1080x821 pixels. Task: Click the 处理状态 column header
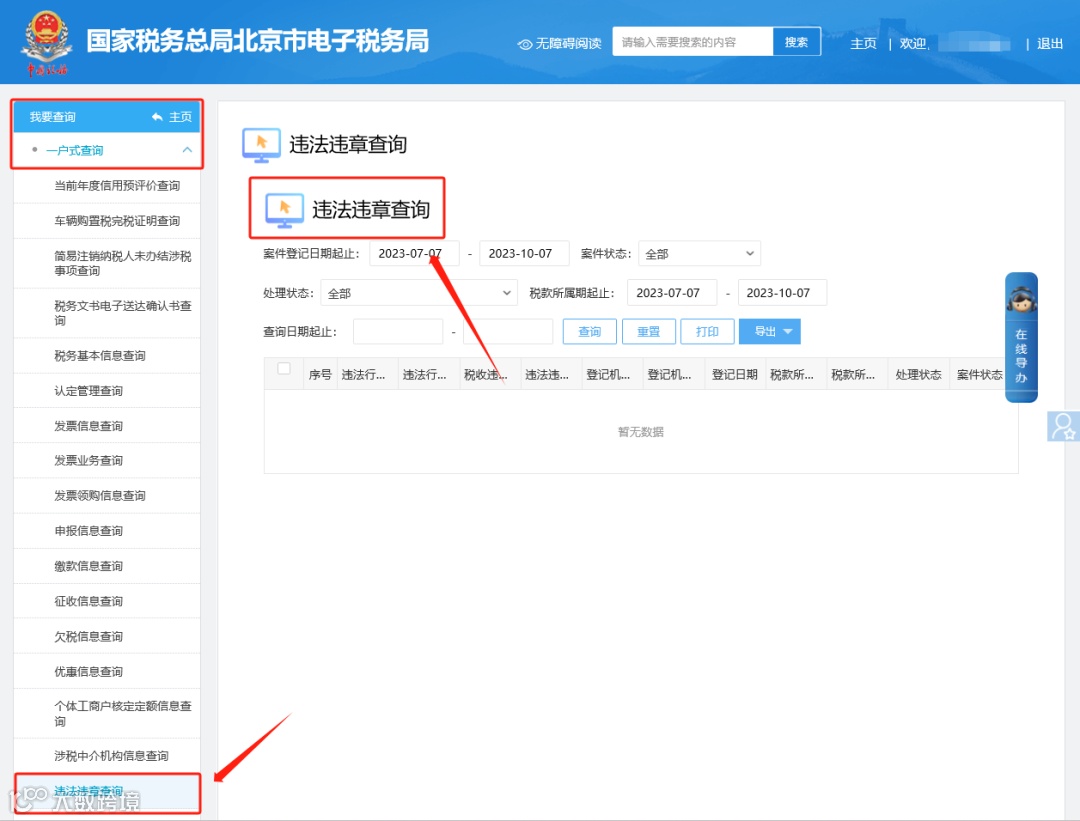(918, 375)
